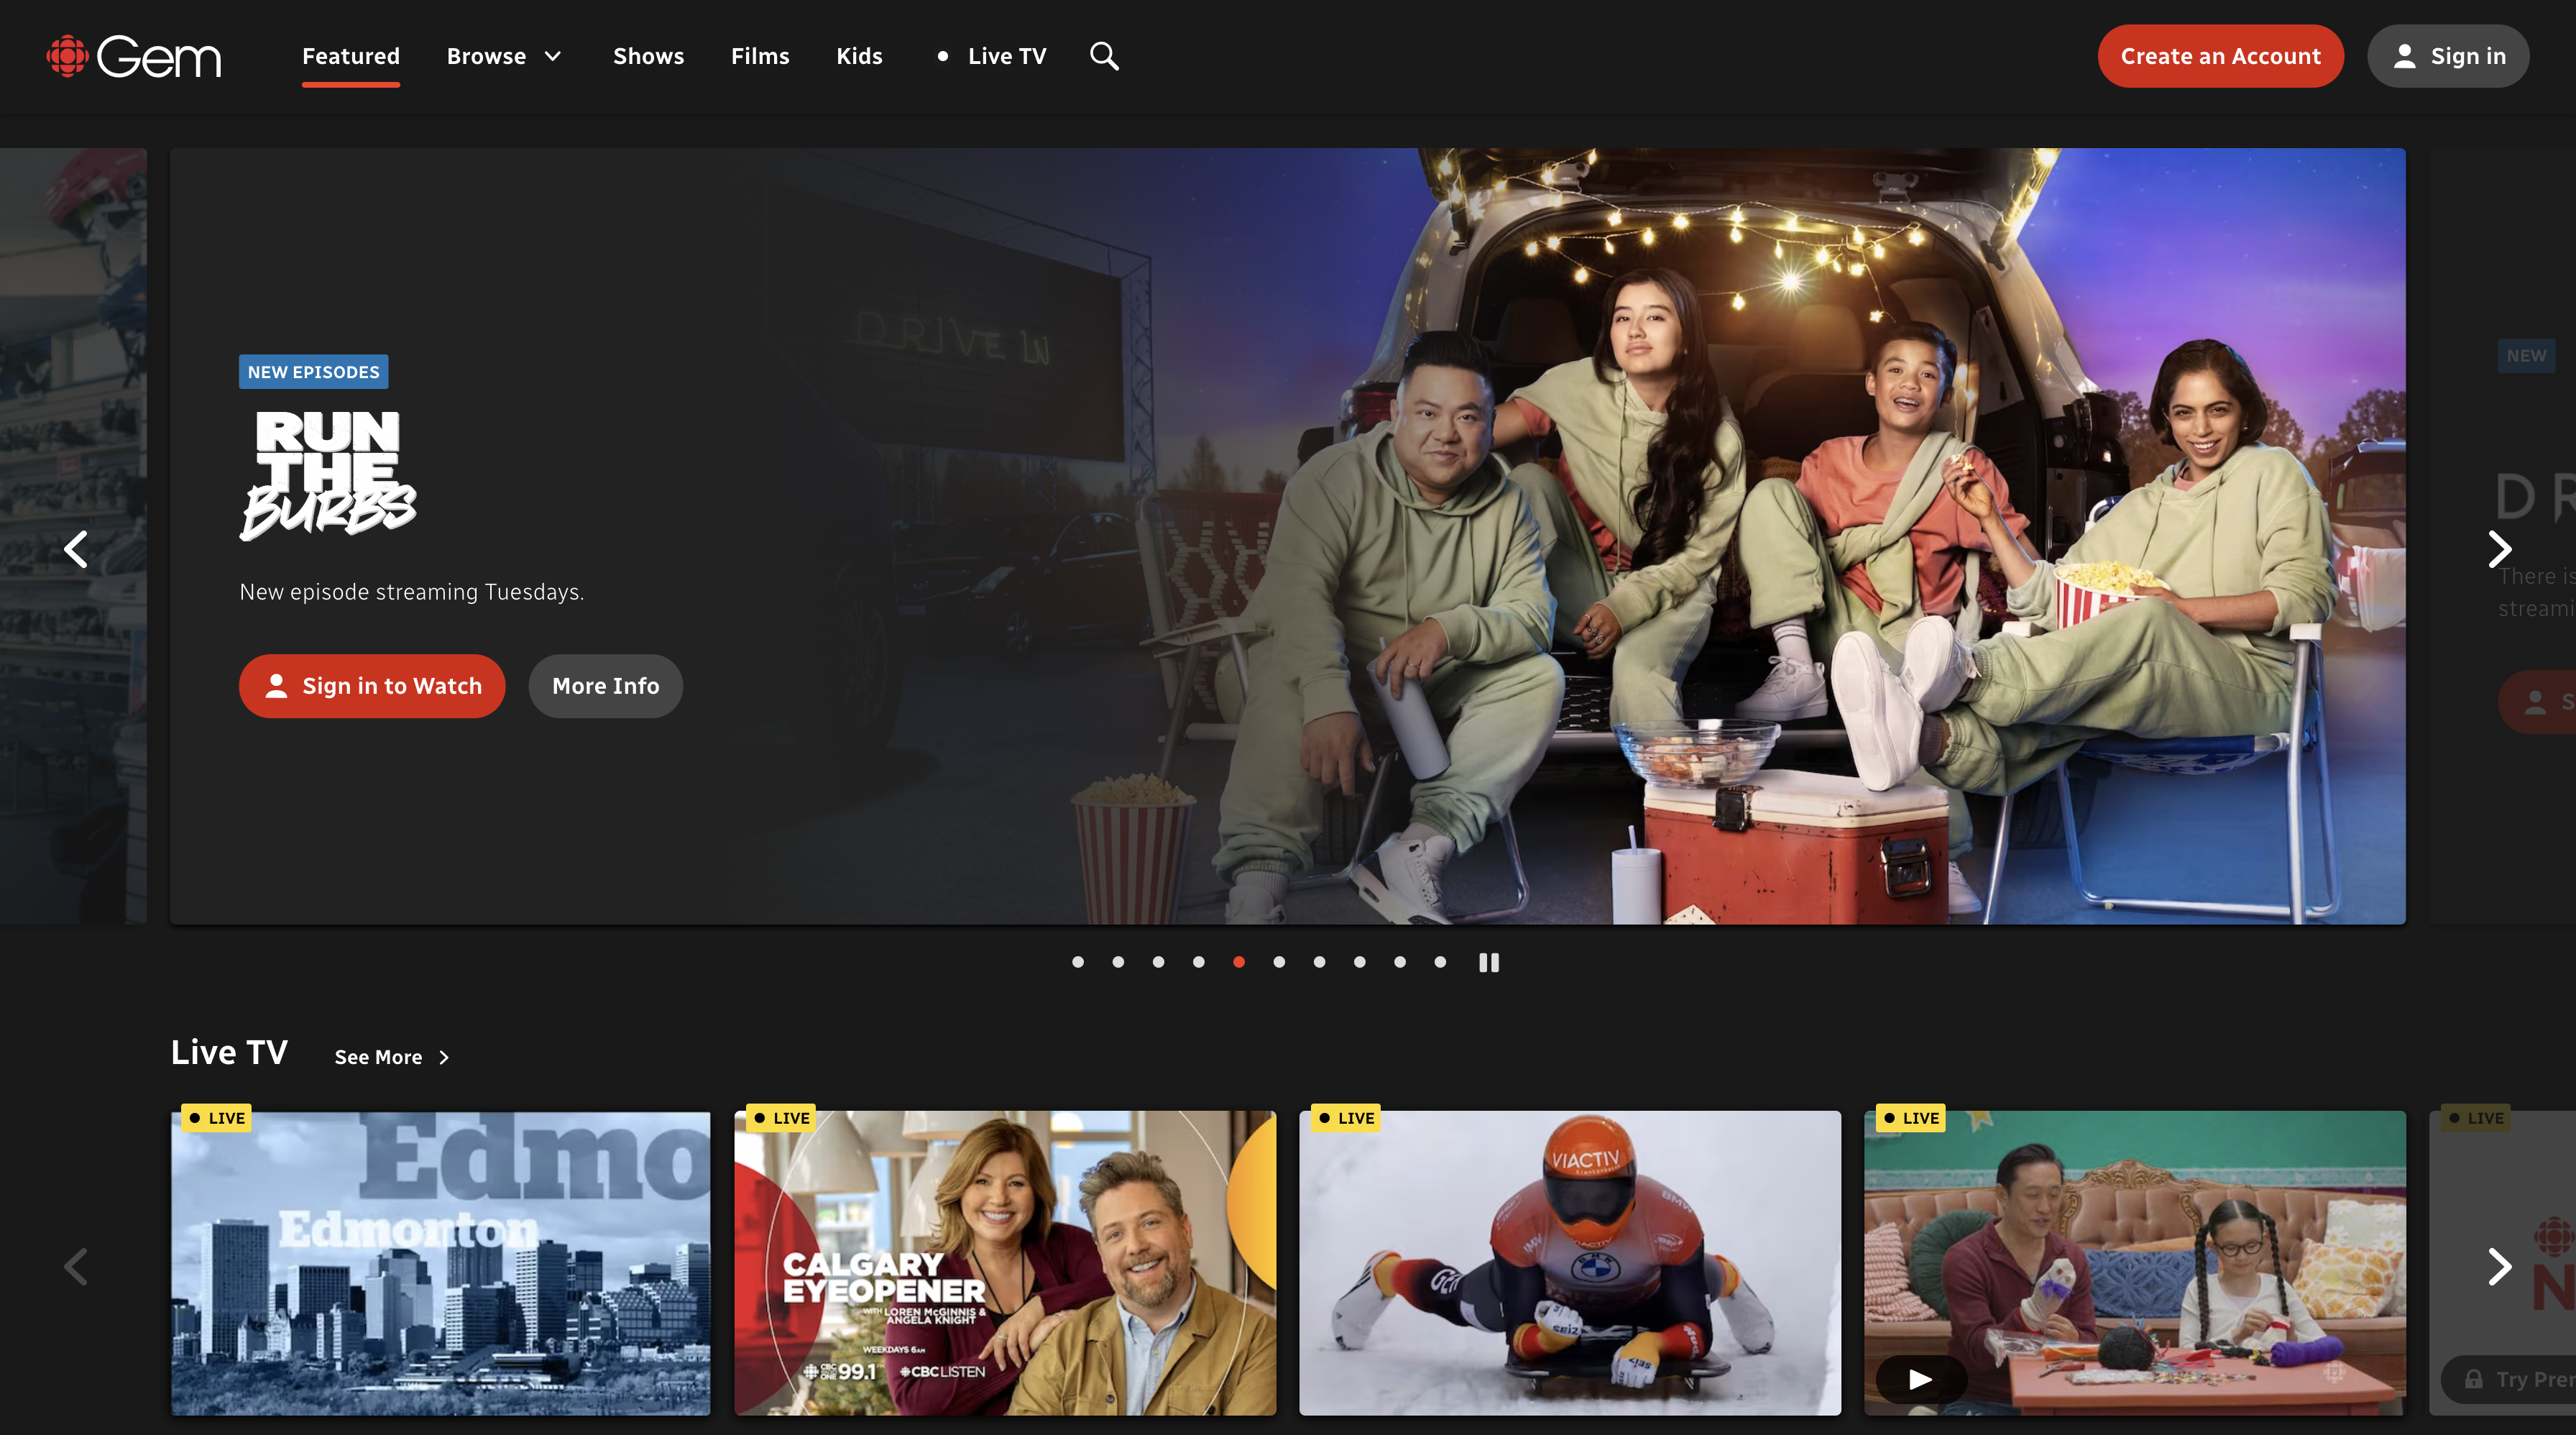Open the Films section
2576x1435 pixels.
(760, 56)
